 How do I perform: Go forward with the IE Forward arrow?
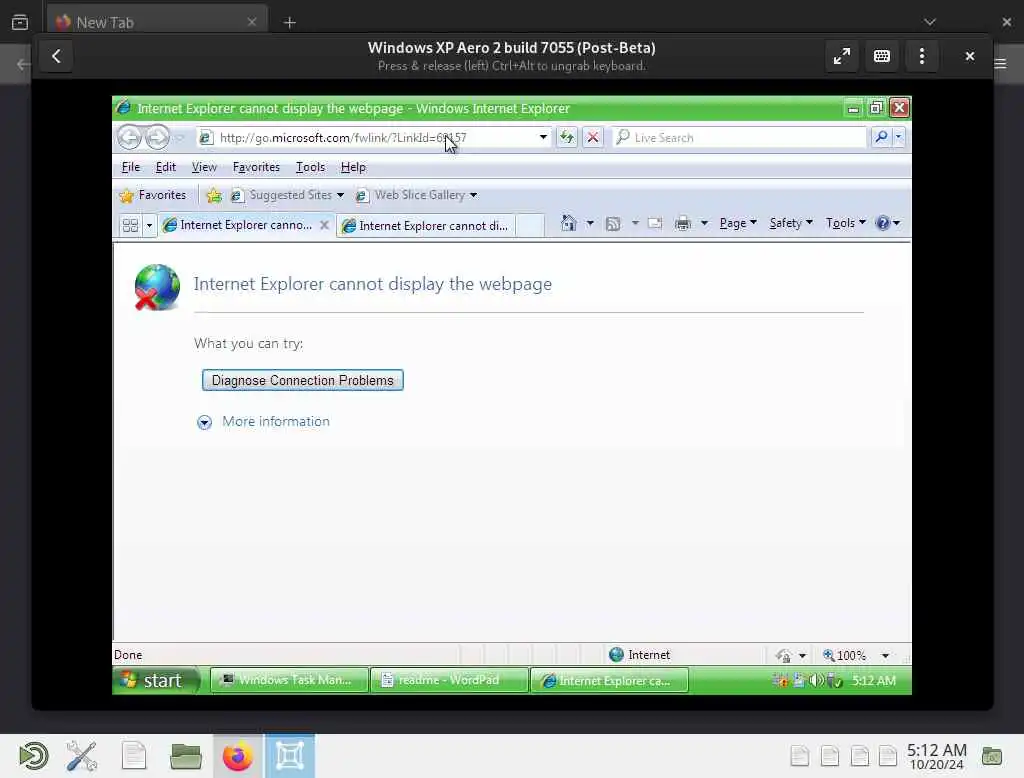click(157, 138)
